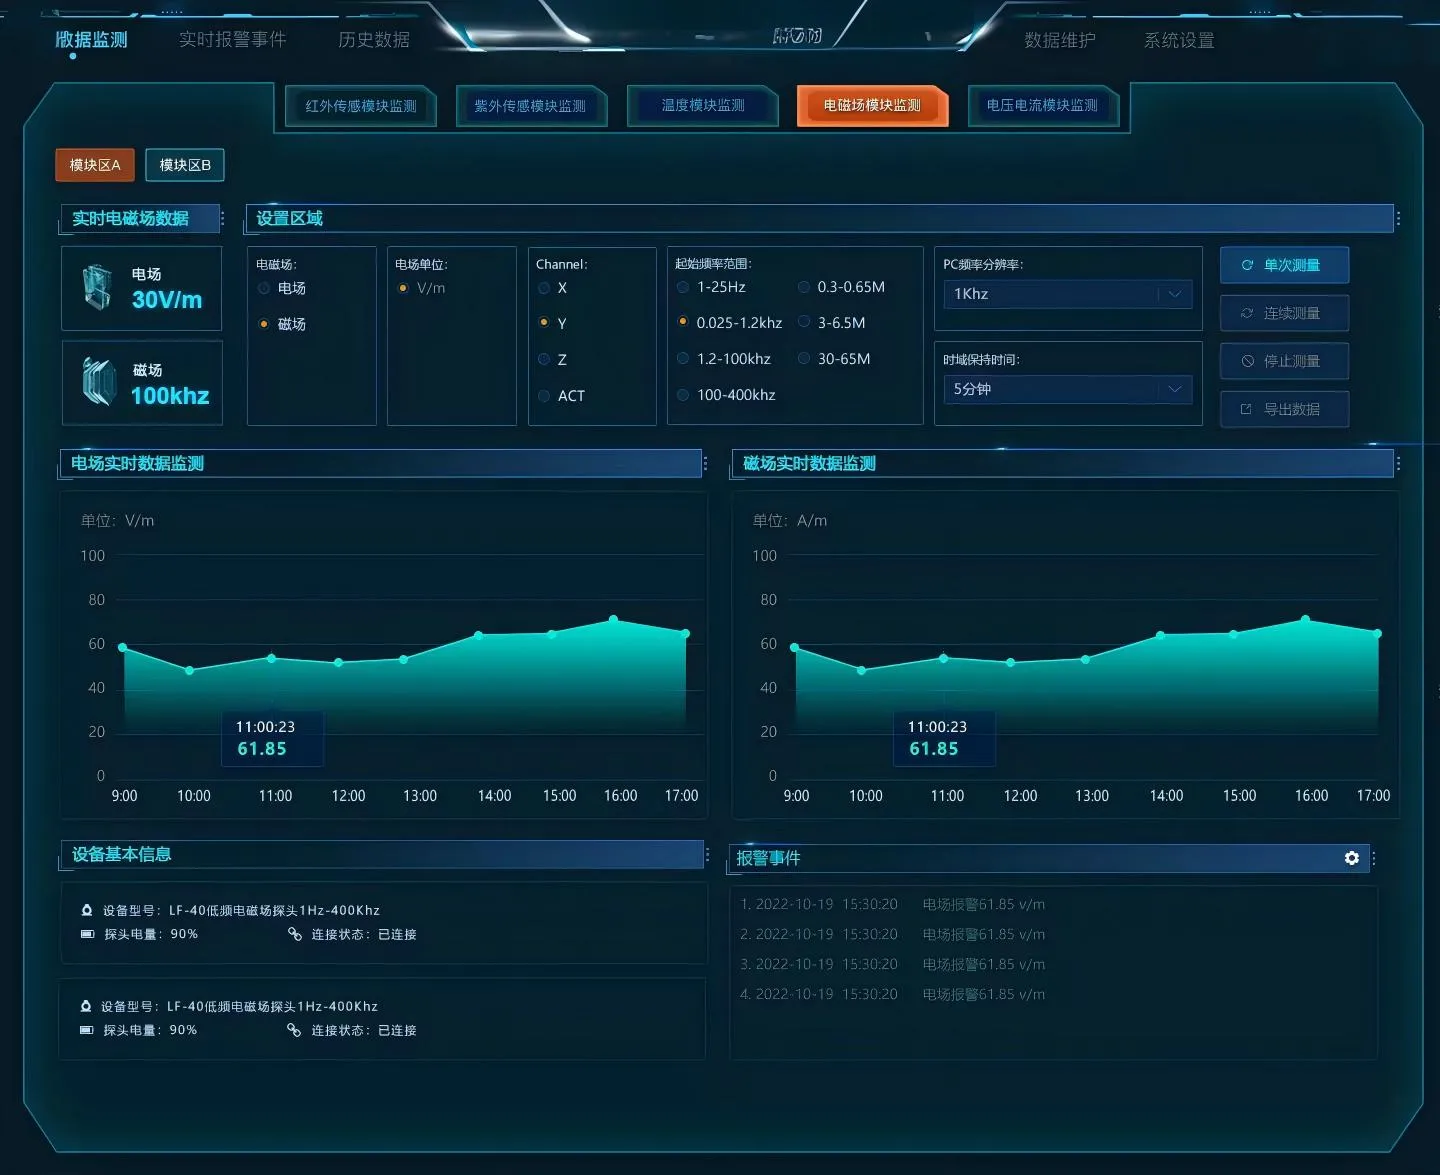Switch to 电压电流模块监测 tab

[1042, 105]
